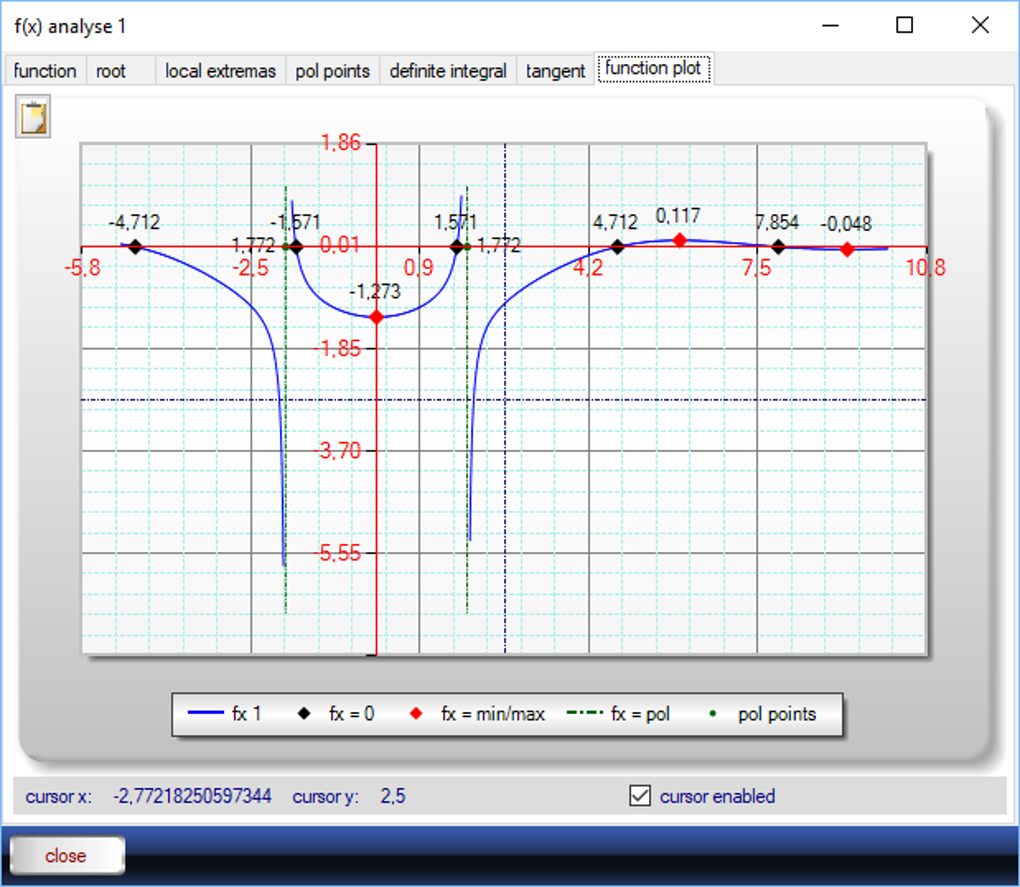
Task: Click the y-axis label -3,70
Action: [337, 451]
